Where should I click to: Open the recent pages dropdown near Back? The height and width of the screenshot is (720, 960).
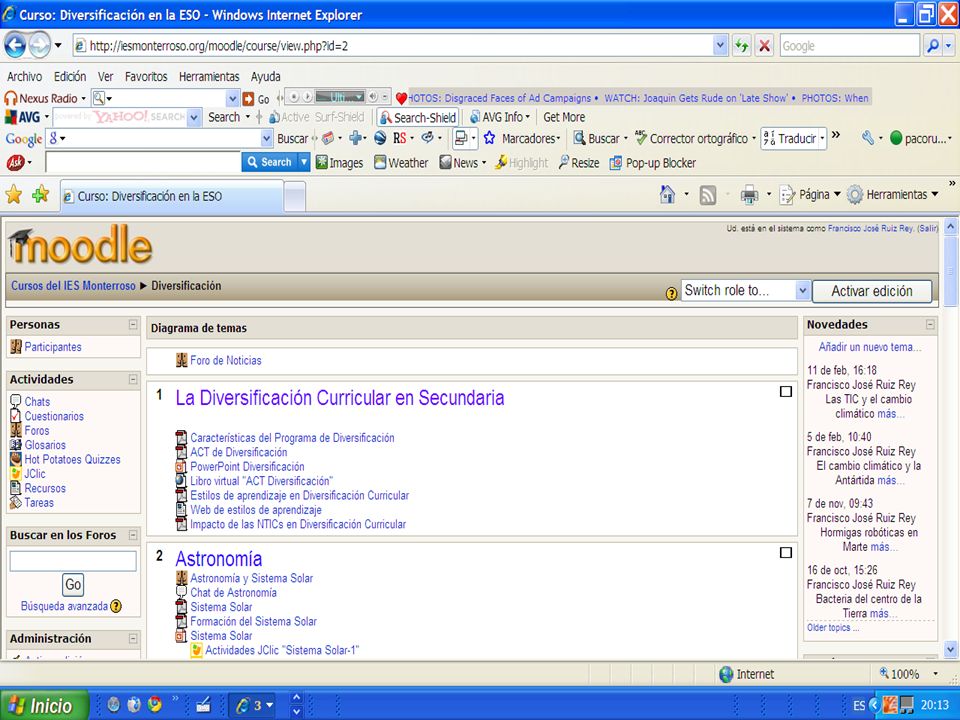[x=58, y=45]
